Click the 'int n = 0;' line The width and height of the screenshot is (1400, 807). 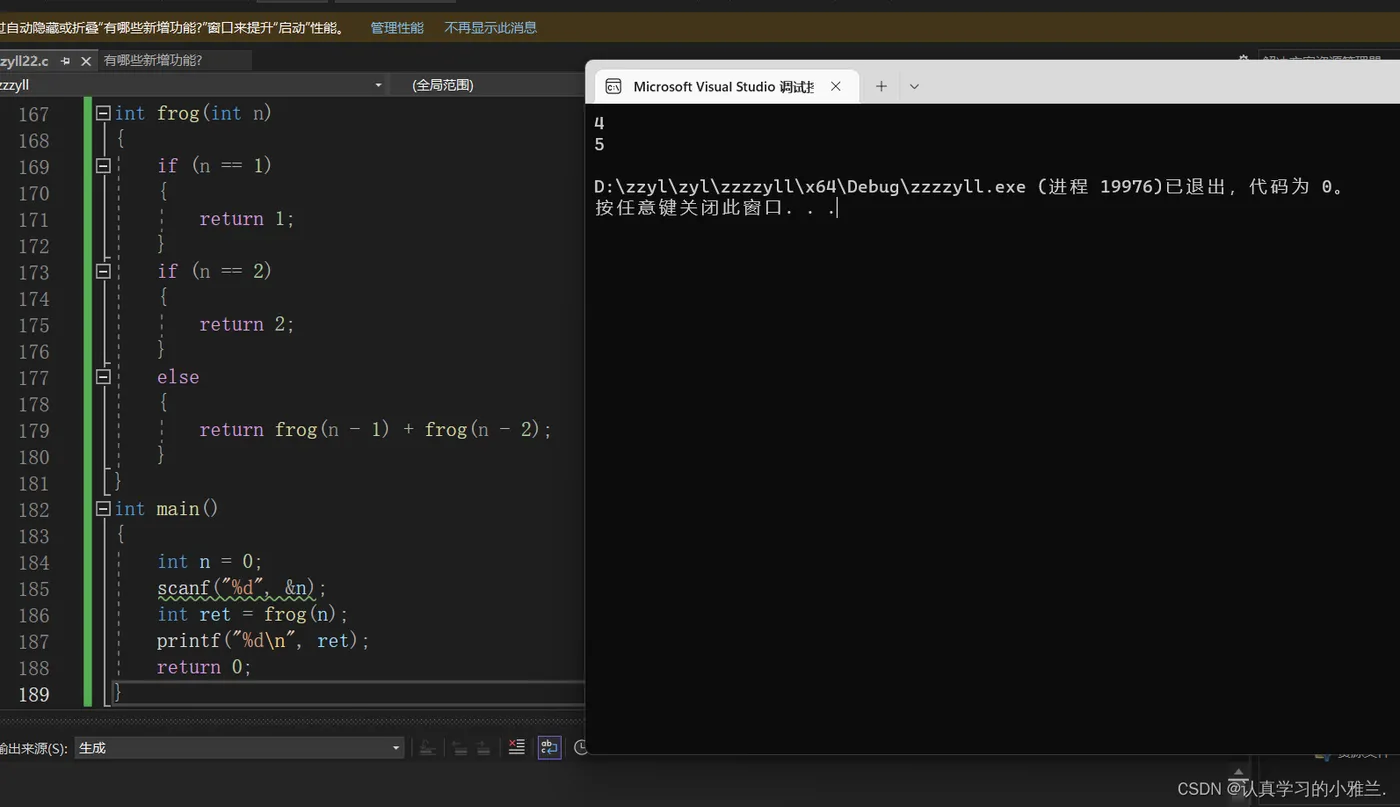210,562
